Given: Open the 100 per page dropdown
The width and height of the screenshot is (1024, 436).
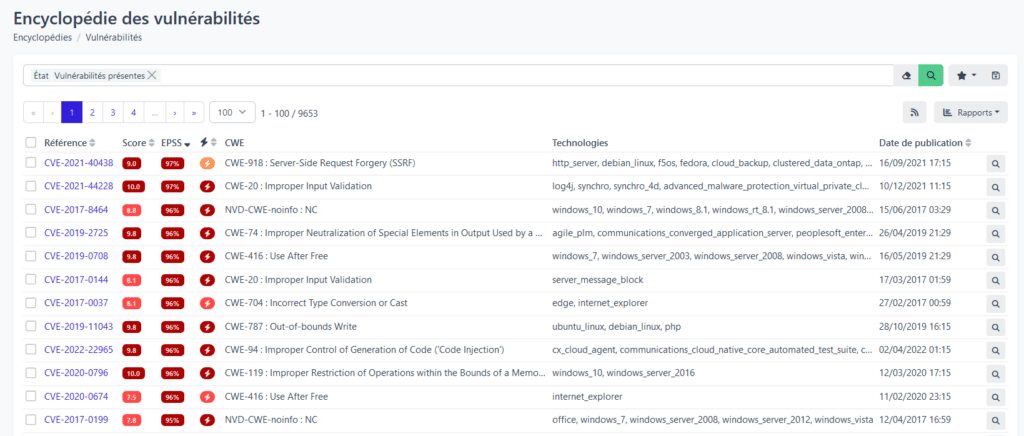Looking at the screenshot, I should (232, 112).
